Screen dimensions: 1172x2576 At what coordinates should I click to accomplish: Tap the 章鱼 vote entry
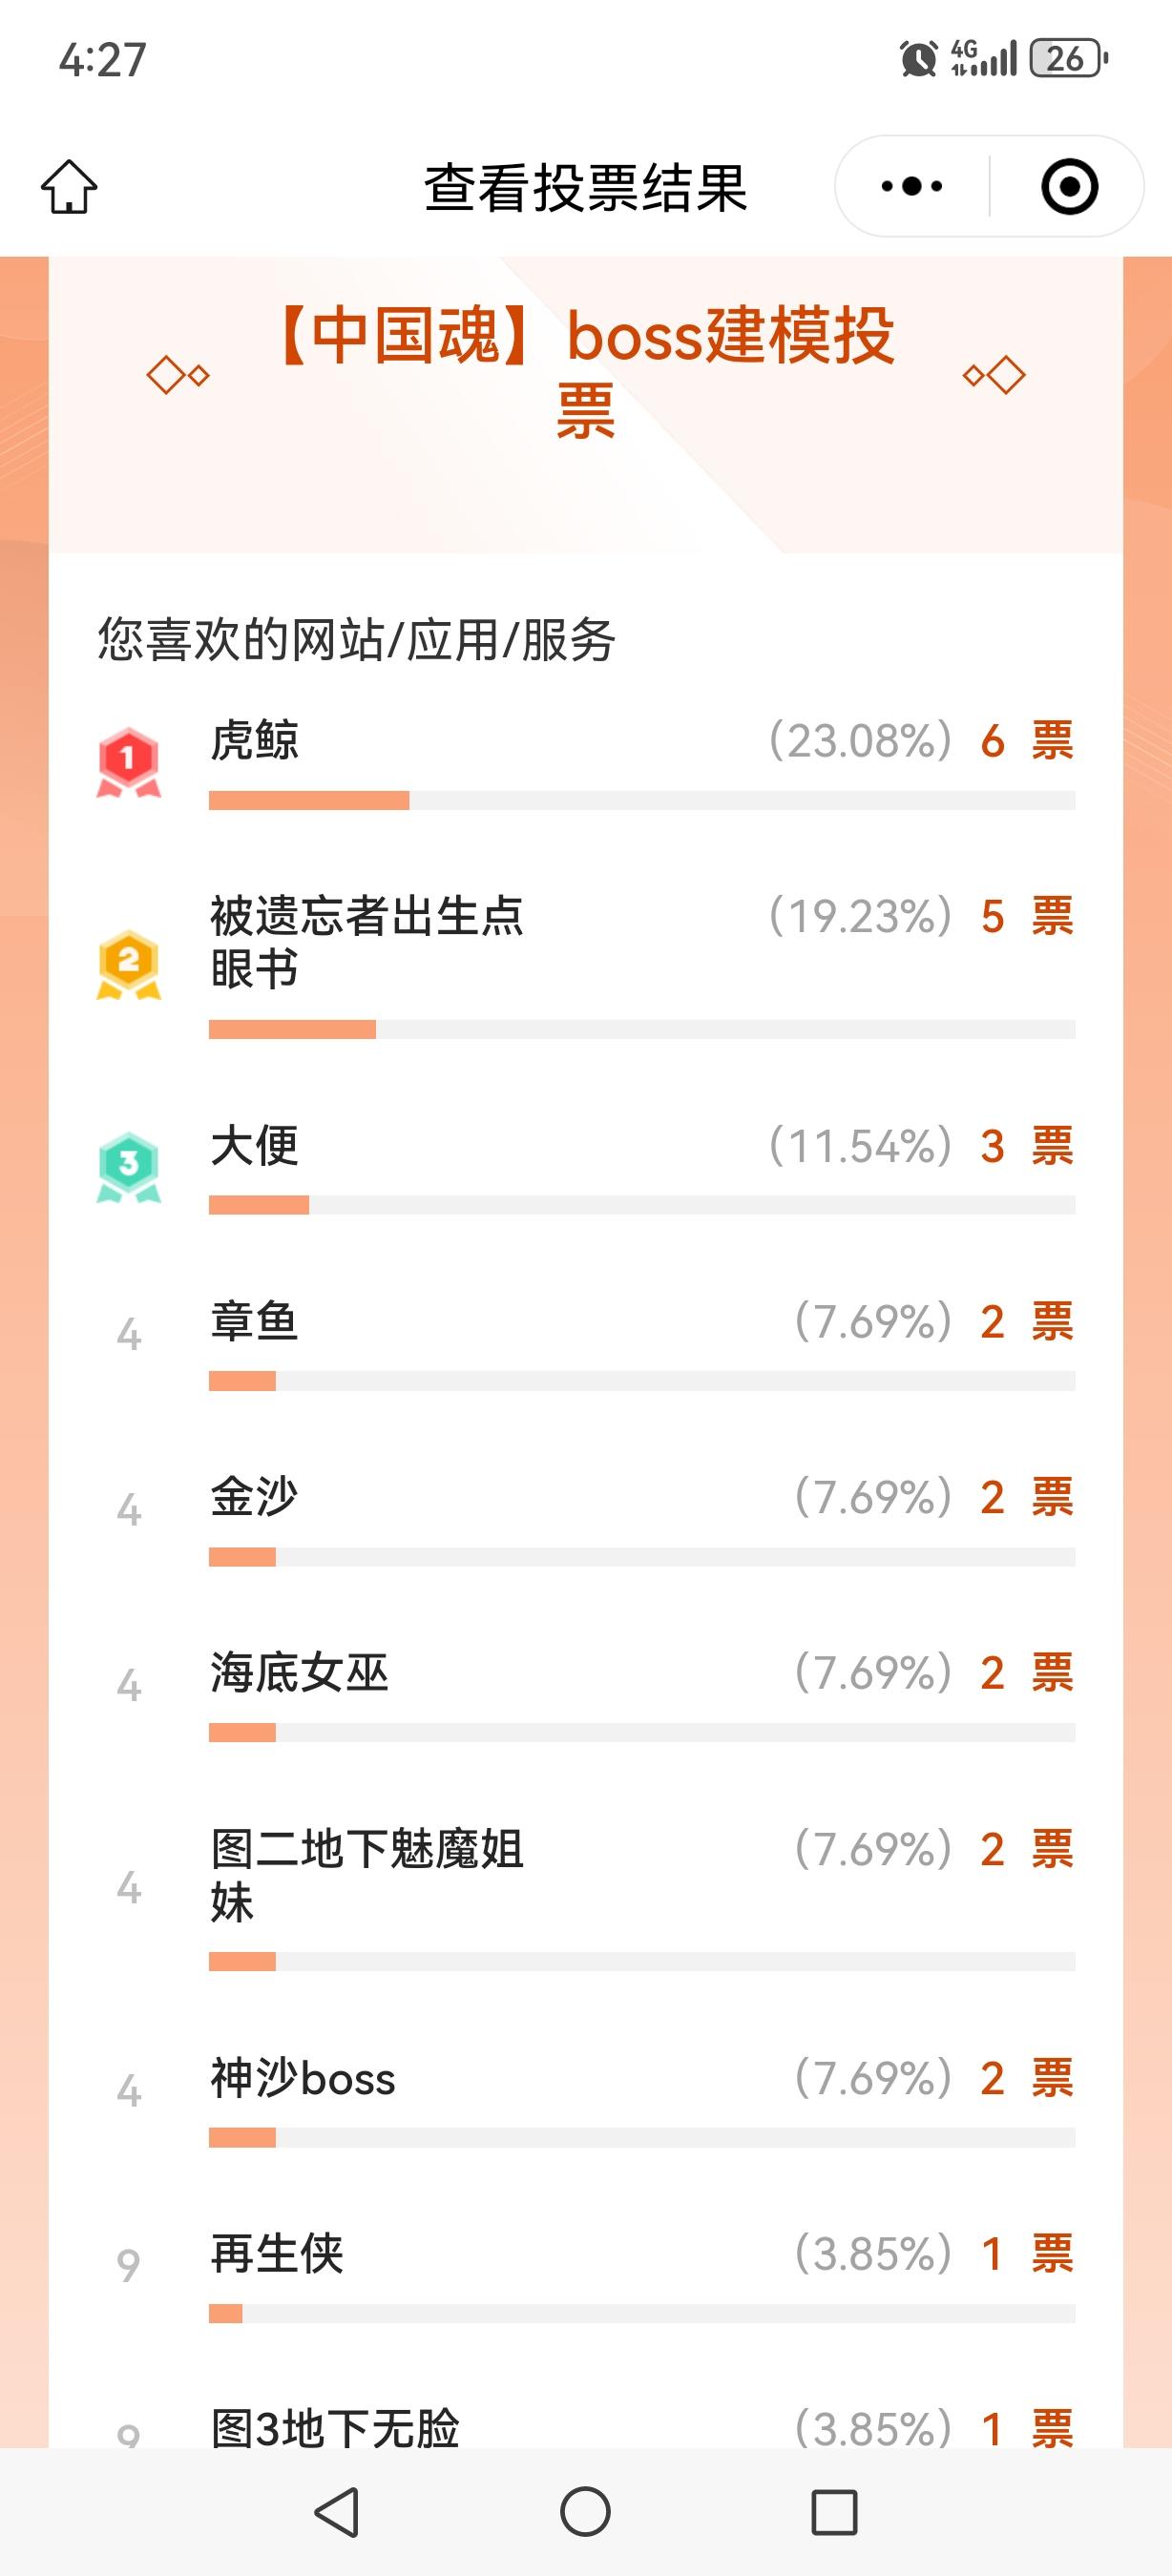coord(254,1322)
